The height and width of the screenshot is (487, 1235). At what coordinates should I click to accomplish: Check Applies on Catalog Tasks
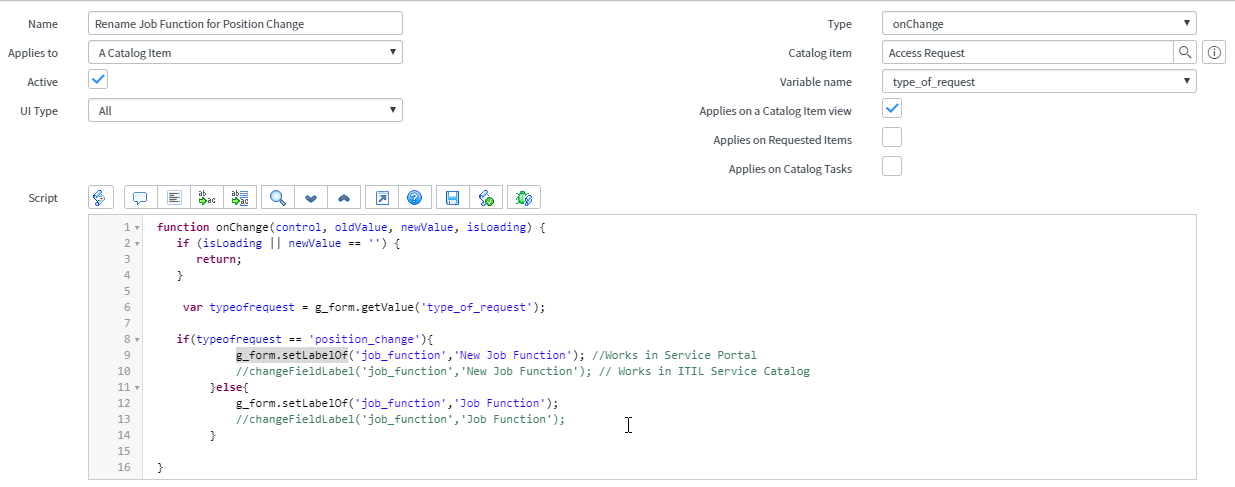[x=892, y=166]
